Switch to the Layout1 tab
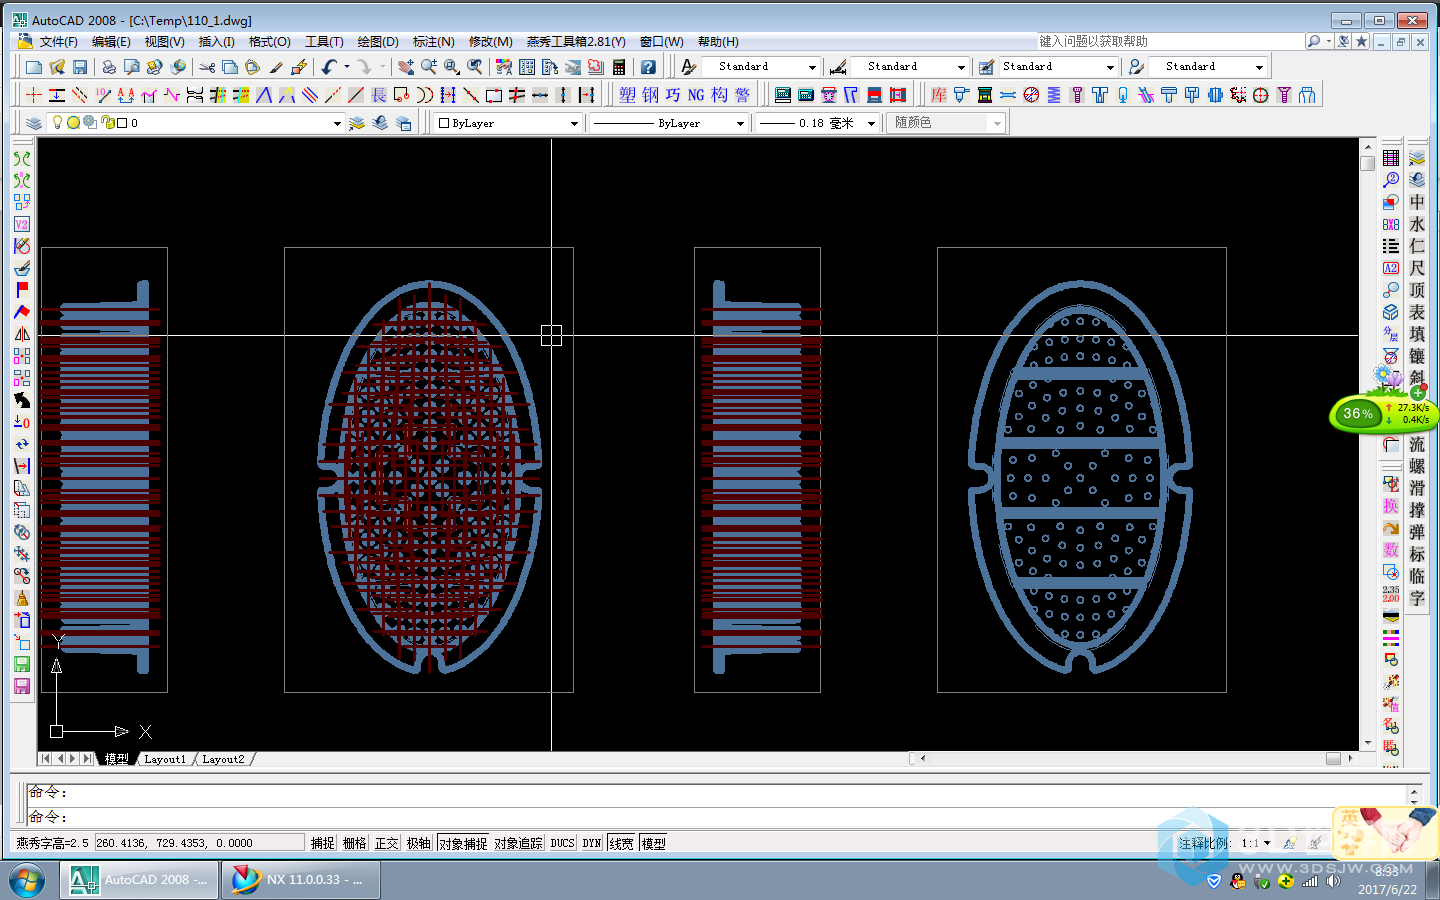 (x=165, y=759)
